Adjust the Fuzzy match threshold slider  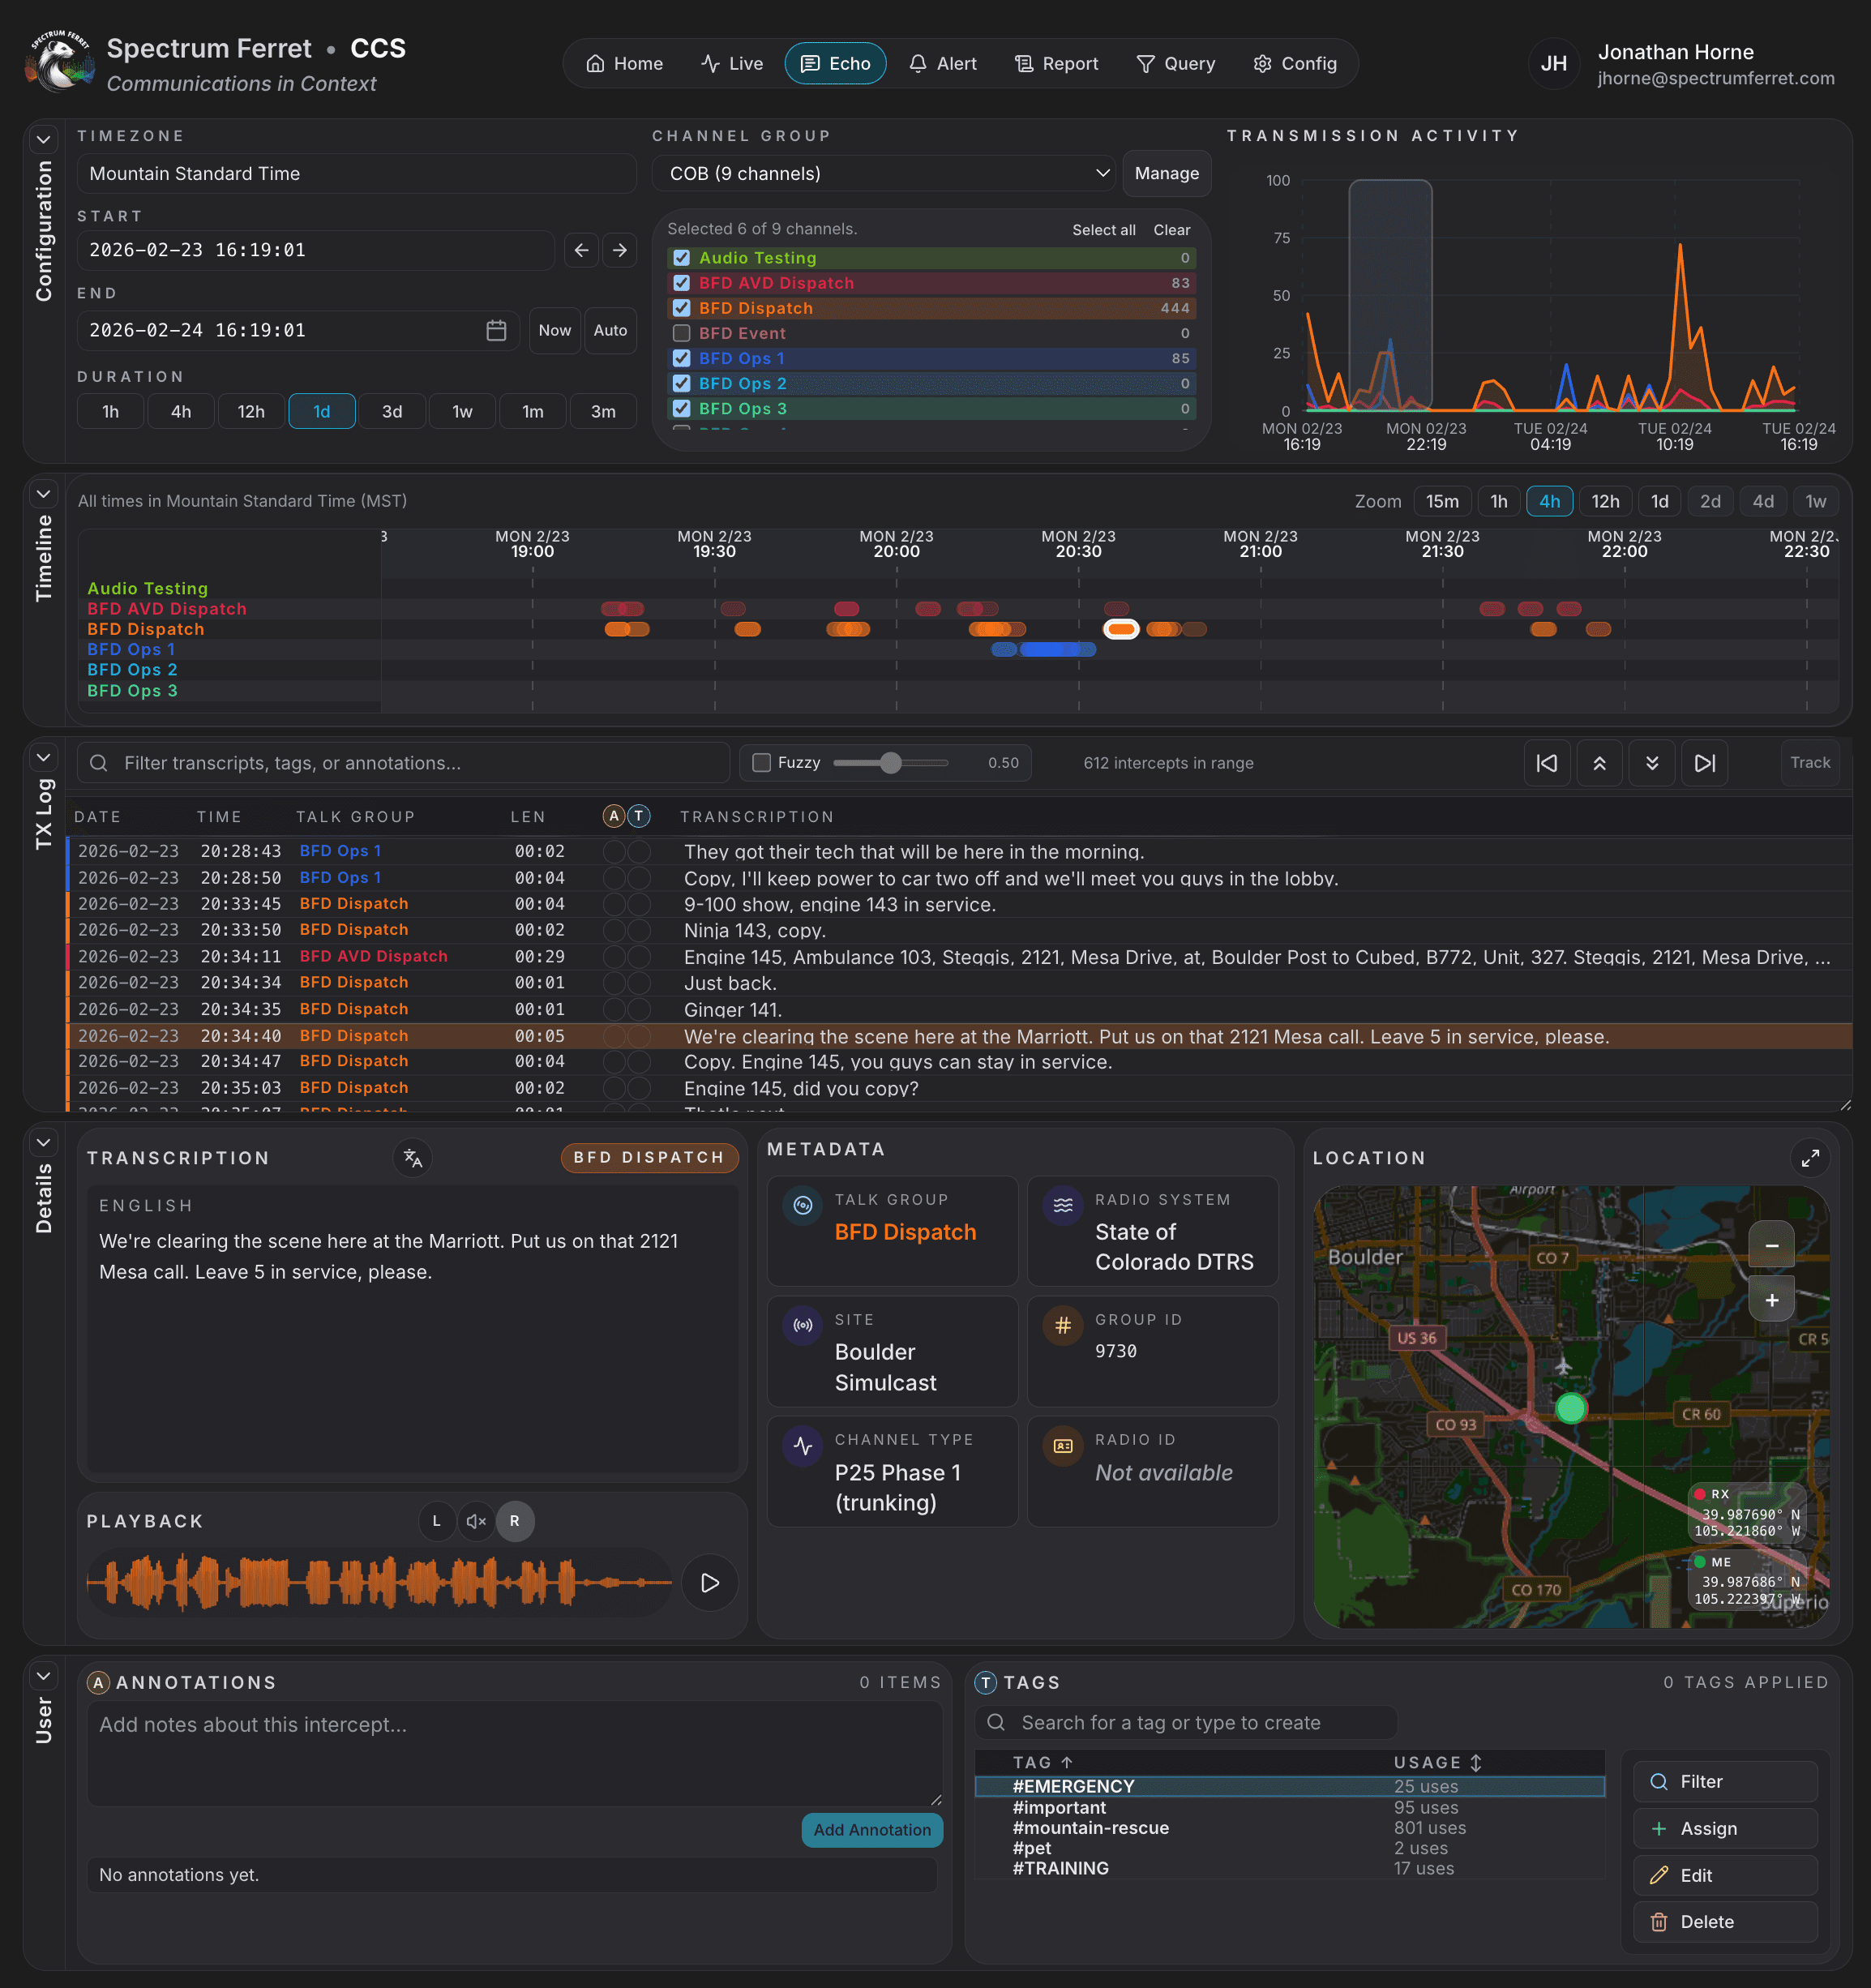click(890, 762)
